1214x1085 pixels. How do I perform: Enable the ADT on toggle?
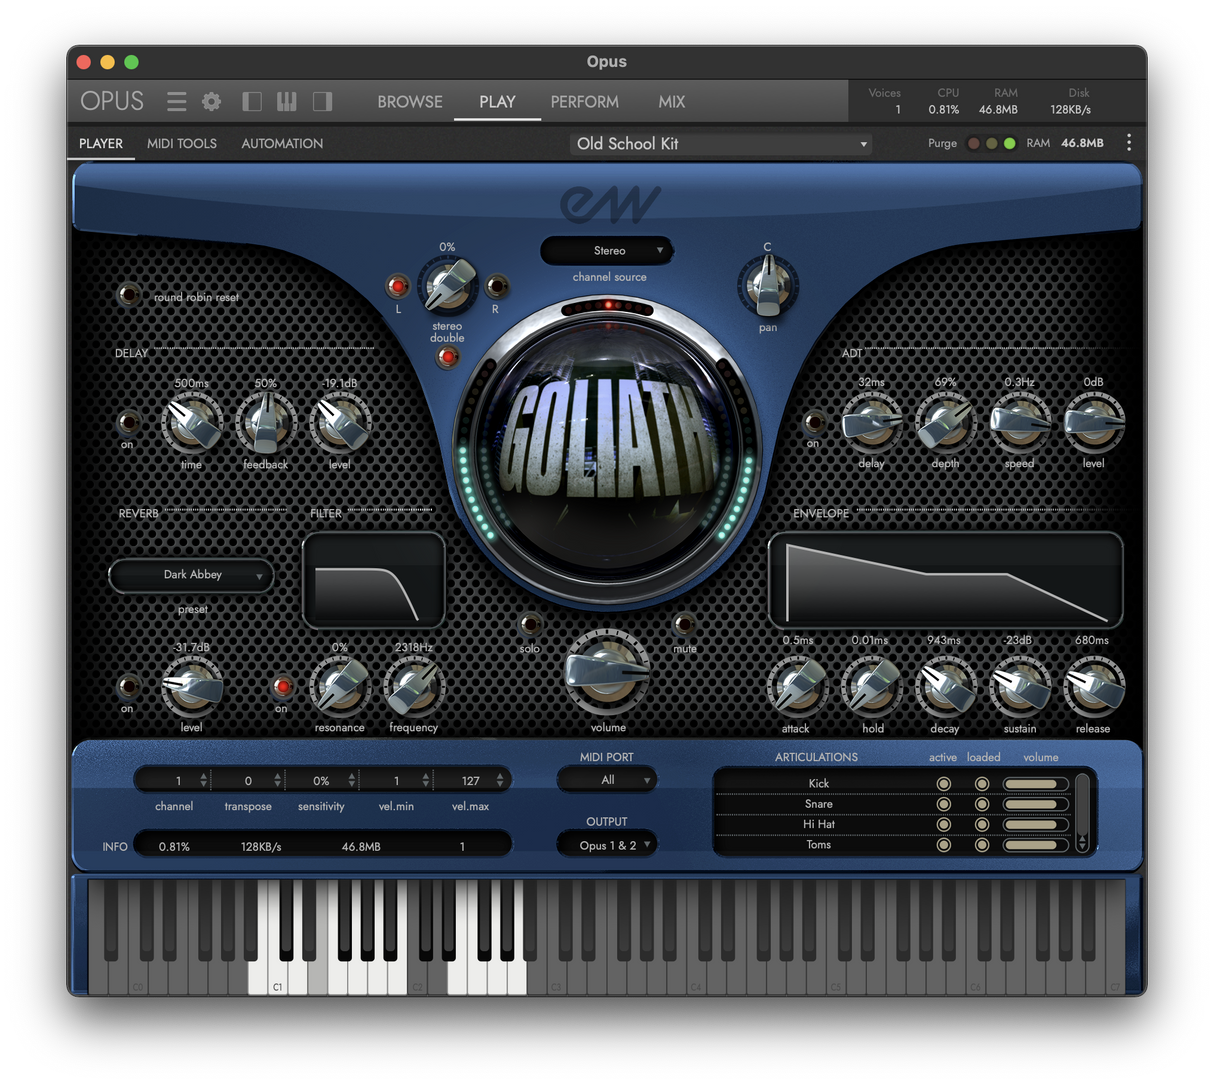tap(813, 423)
